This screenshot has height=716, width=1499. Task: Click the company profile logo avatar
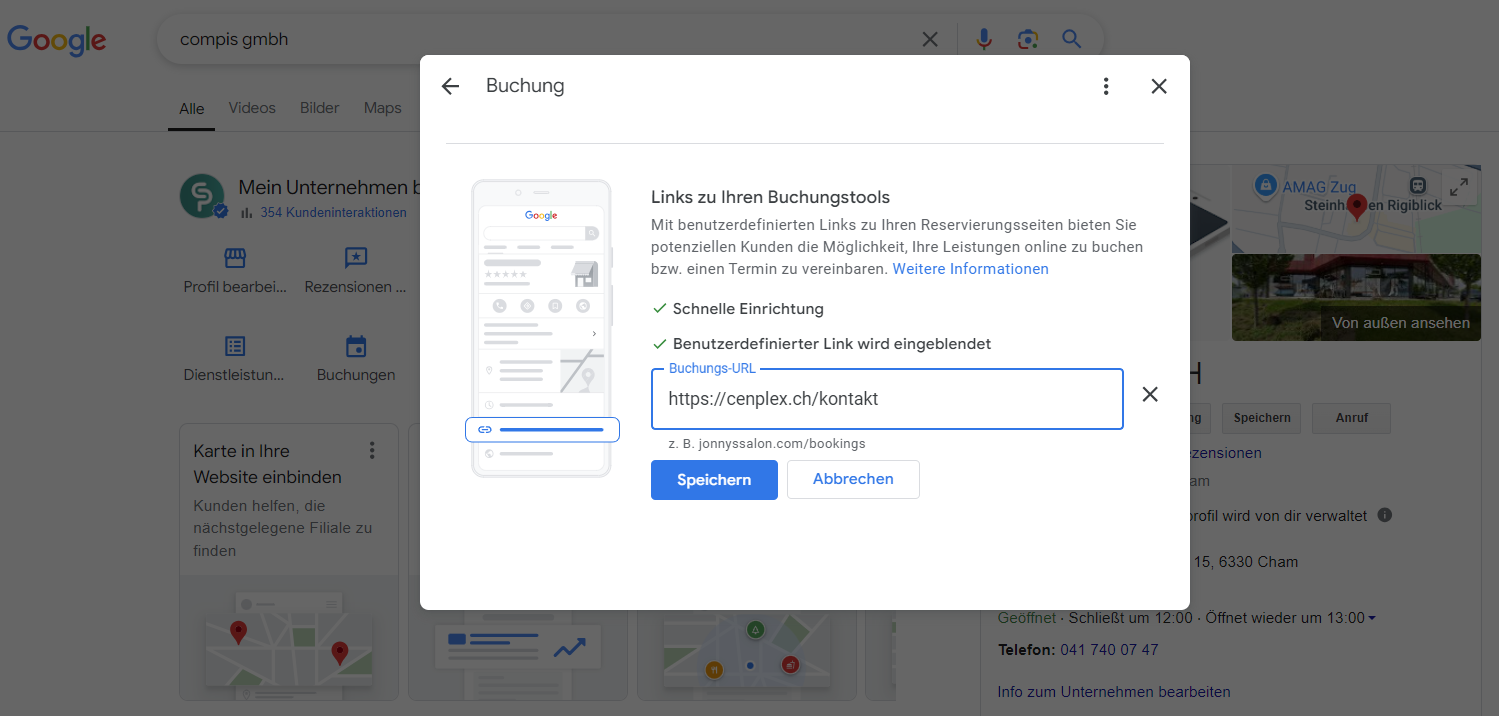[202, 196]
